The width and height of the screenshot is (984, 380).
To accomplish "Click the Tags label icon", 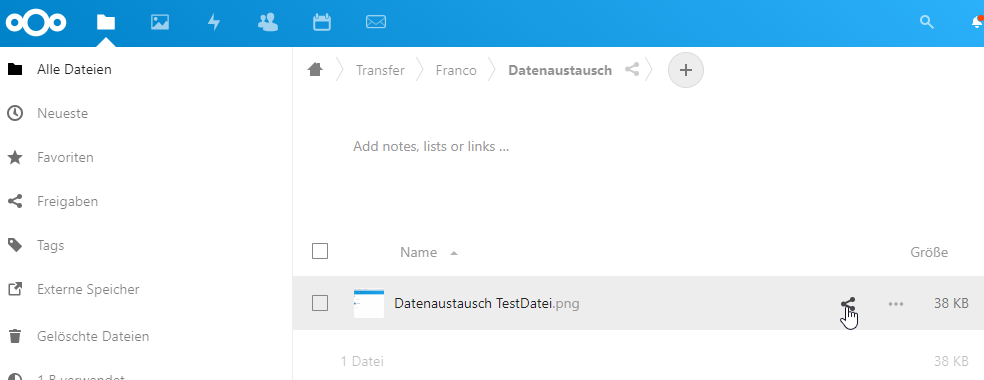I will (14, 245).
